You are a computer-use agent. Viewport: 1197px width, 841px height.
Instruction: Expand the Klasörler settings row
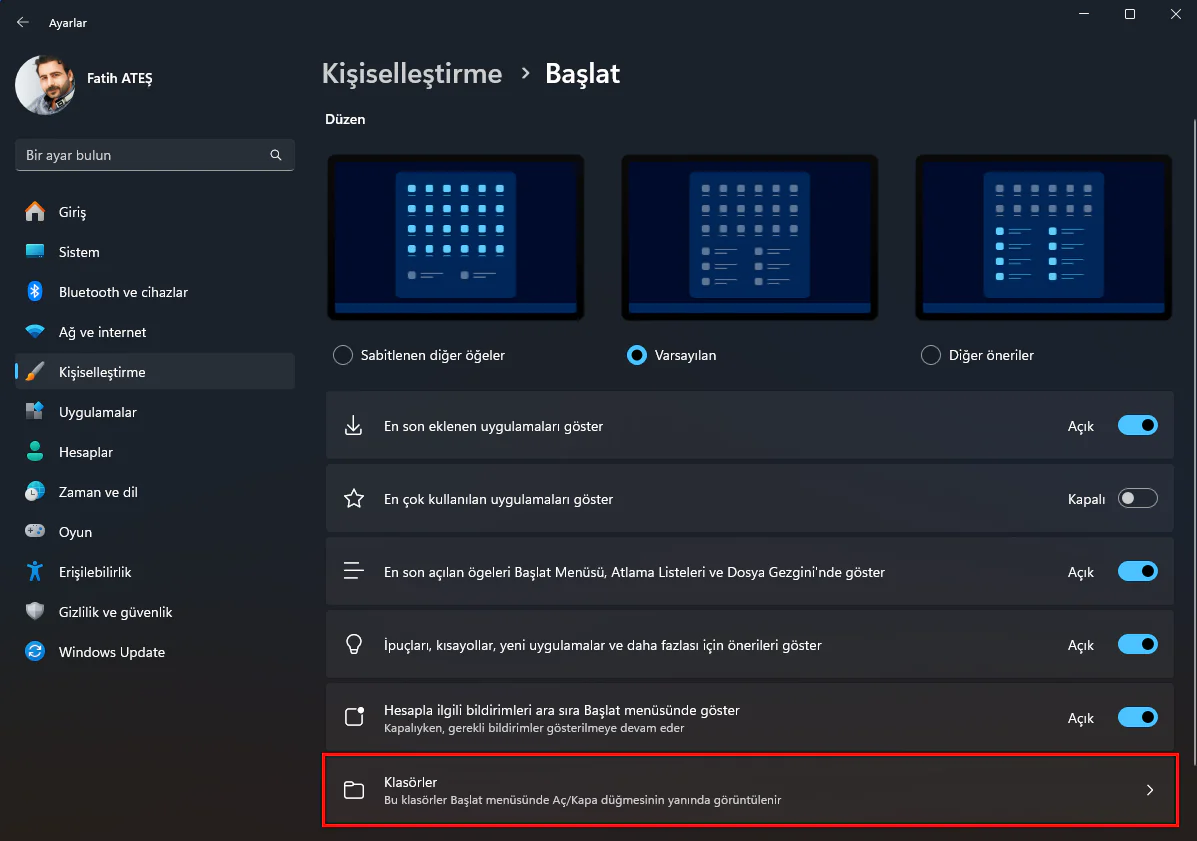1149,790
